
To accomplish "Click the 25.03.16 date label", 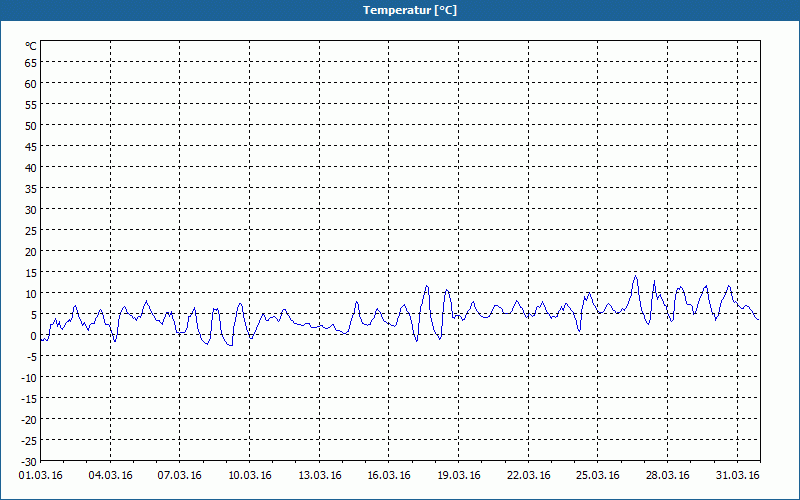I will click(598, 476).
